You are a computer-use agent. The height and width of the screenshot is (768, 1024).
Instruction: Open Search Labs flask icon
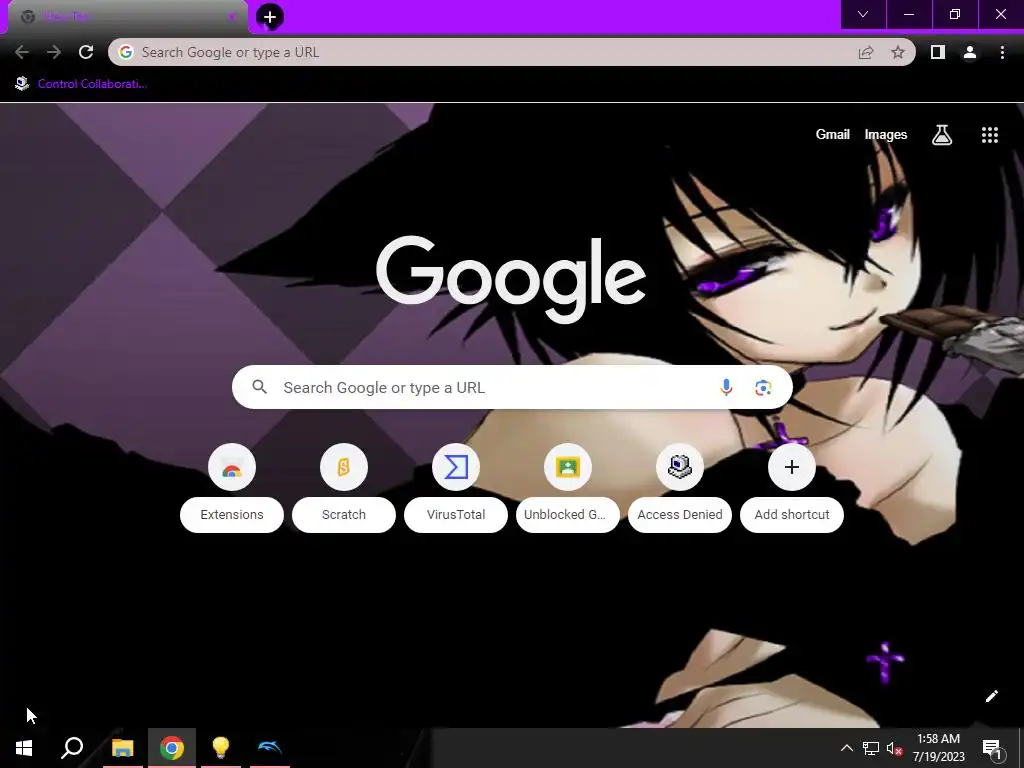coord(942,135)
